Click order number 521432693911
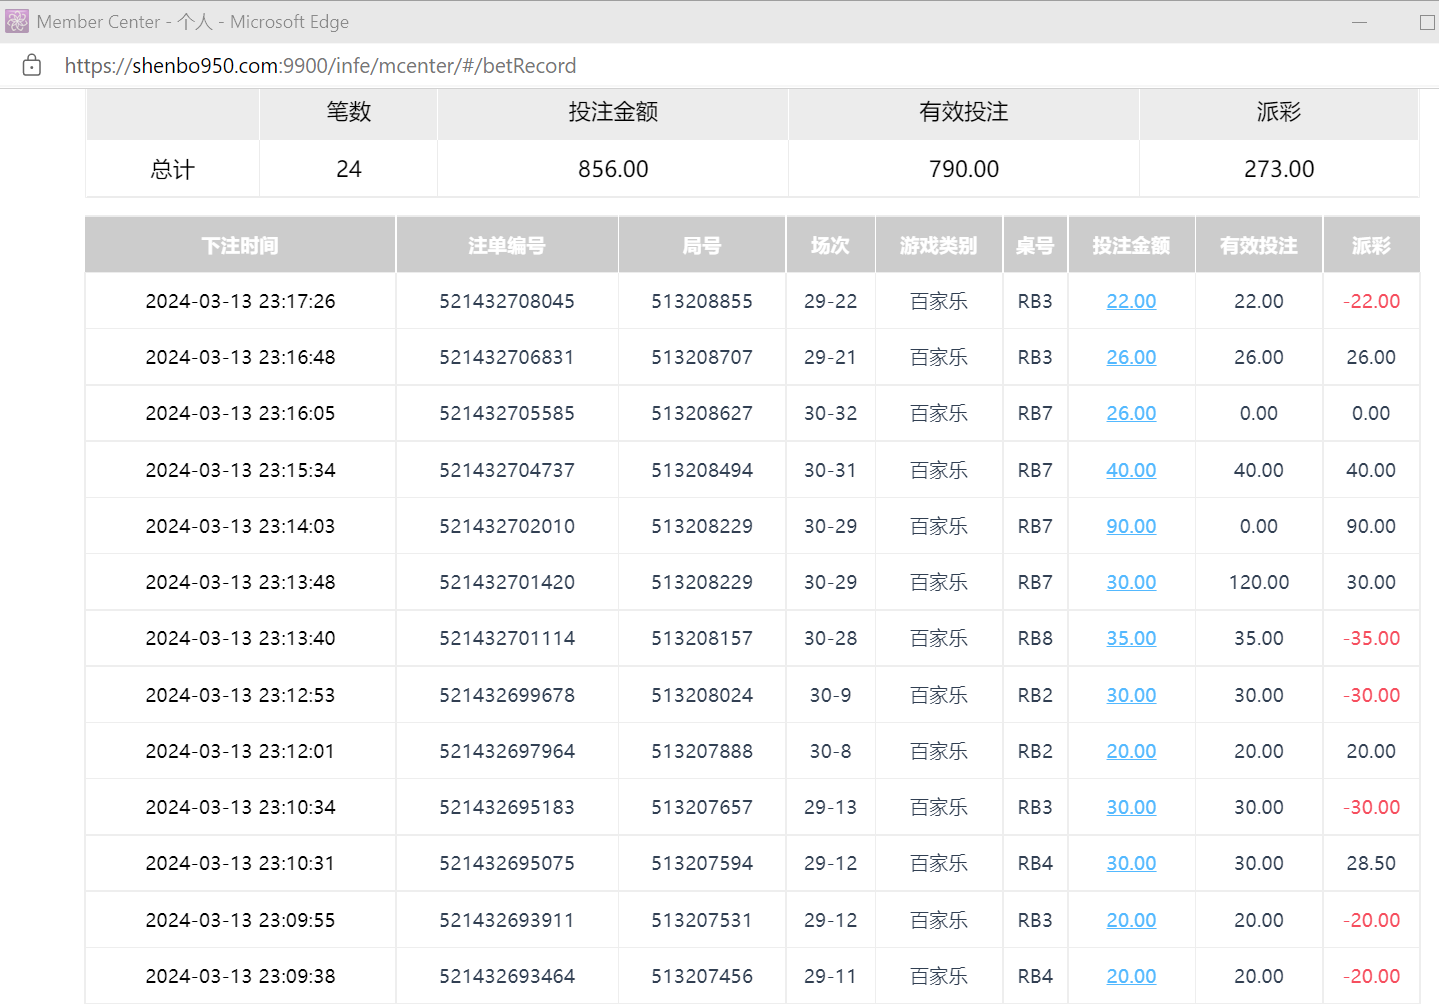1439x1004 pixels. (x=507, y=920)
